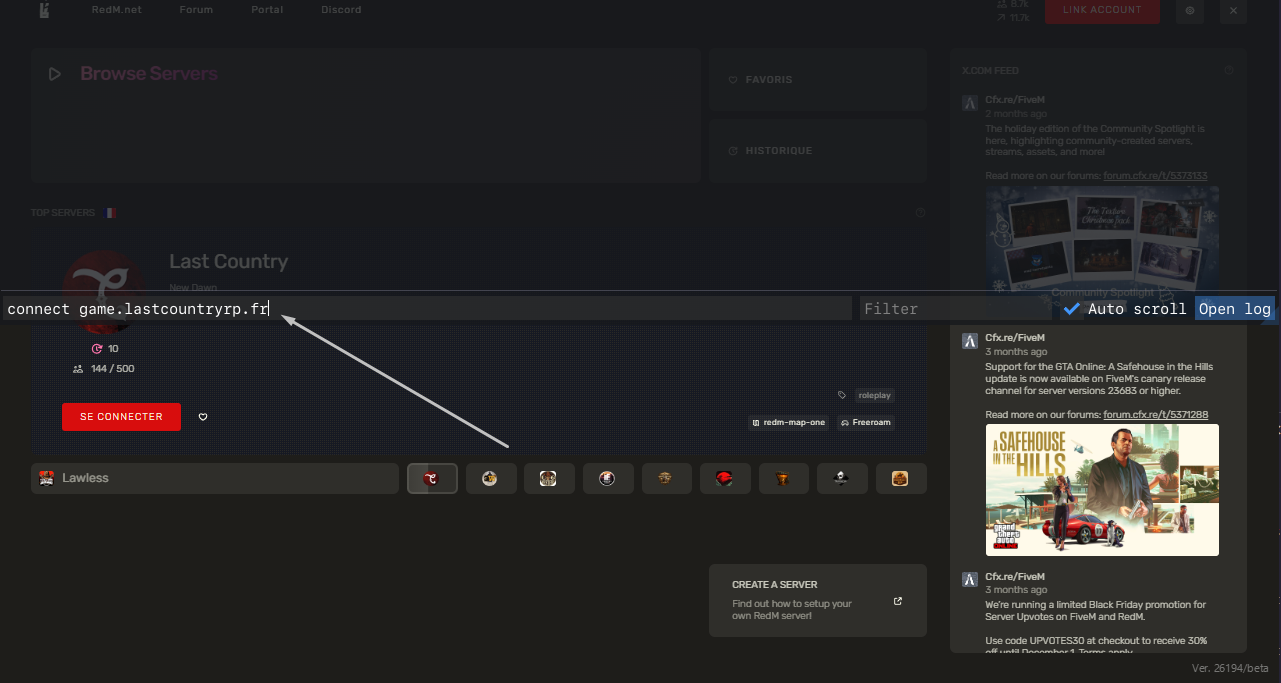The height and width of the screenshot is (683, 1281).
Task: Favorite Last Country with the heart icon
Action: click(x=203, y=417)
